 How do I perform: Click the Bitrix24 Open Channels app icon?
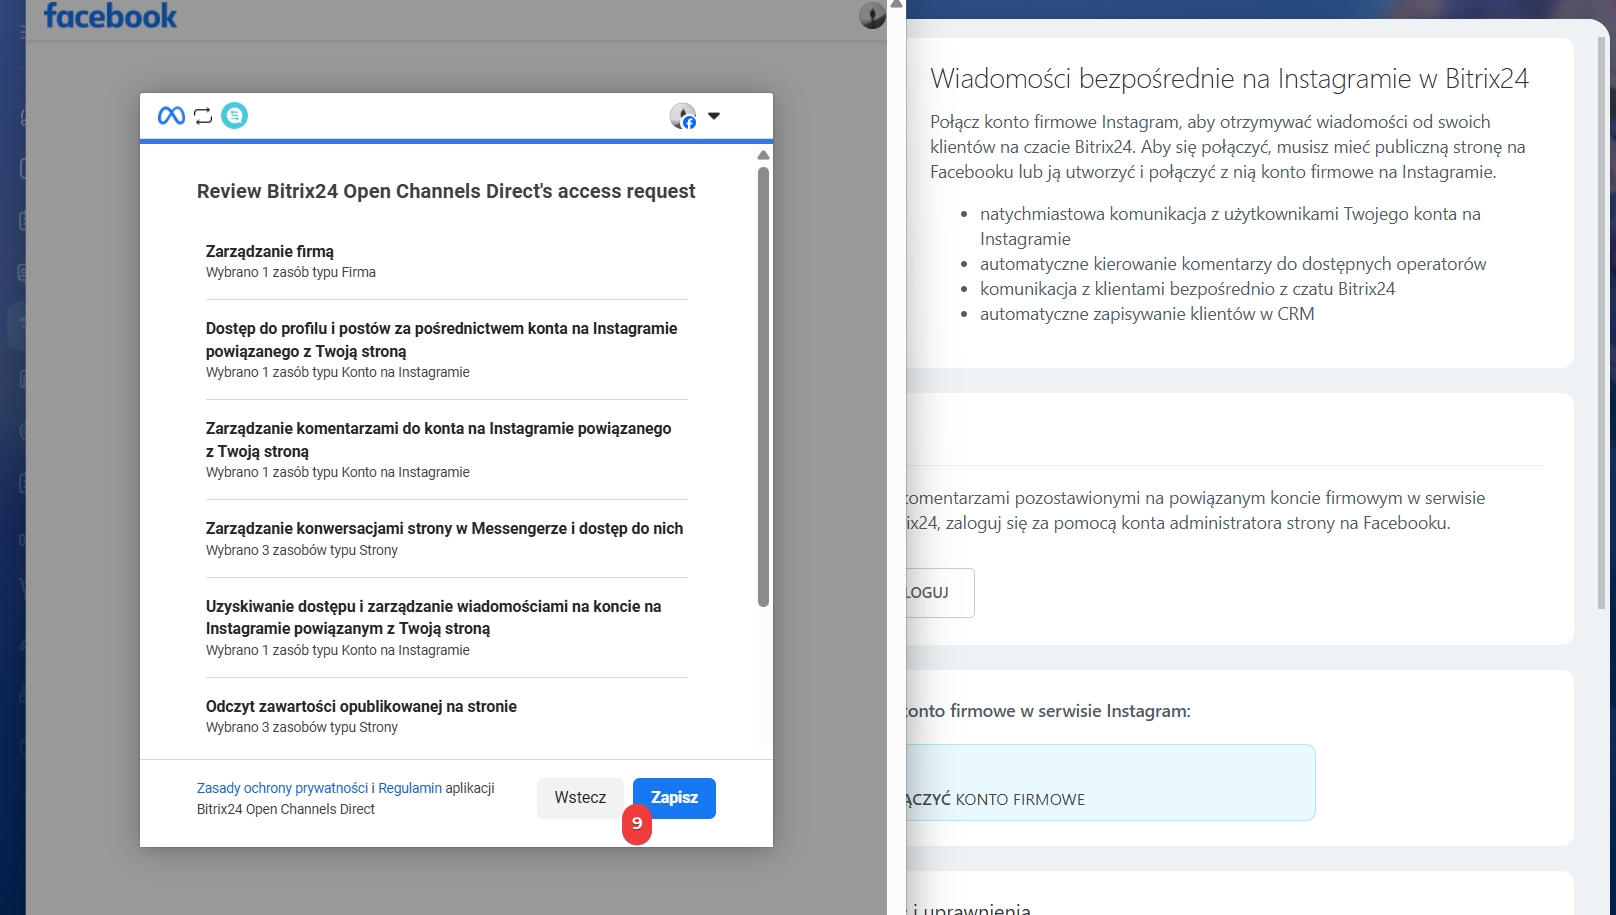[x=234, y=116]
